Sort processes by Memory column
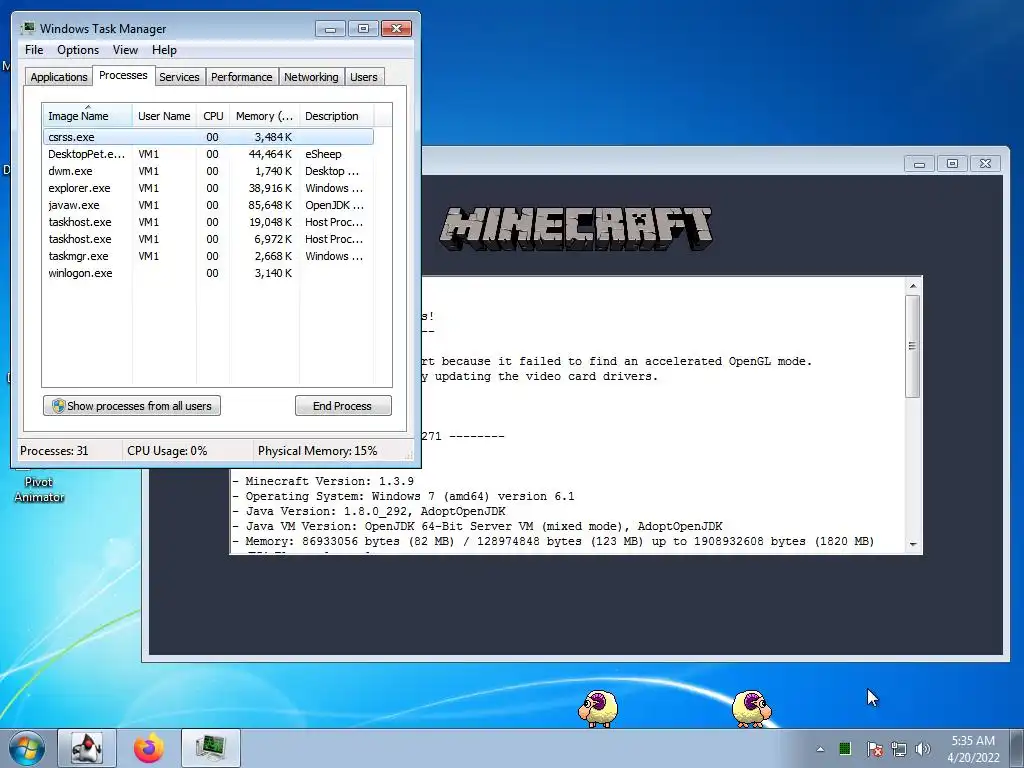 coord(264,116)
